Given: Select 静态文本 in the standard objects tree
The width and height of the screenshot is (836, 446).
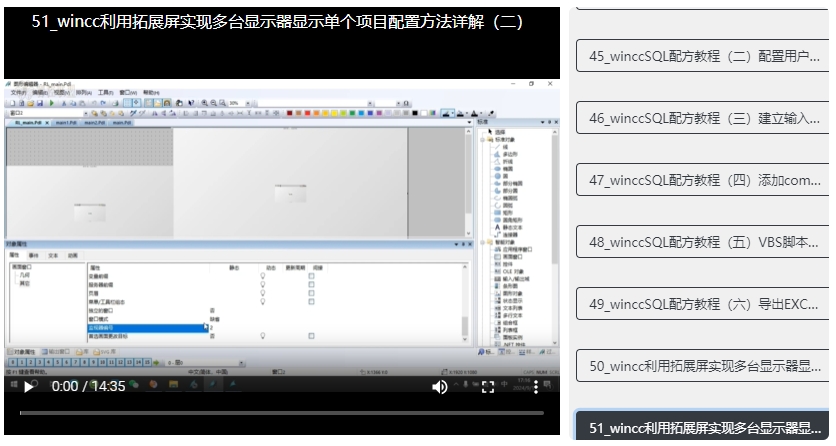Looking at the screenshot, I should (509, 227).
